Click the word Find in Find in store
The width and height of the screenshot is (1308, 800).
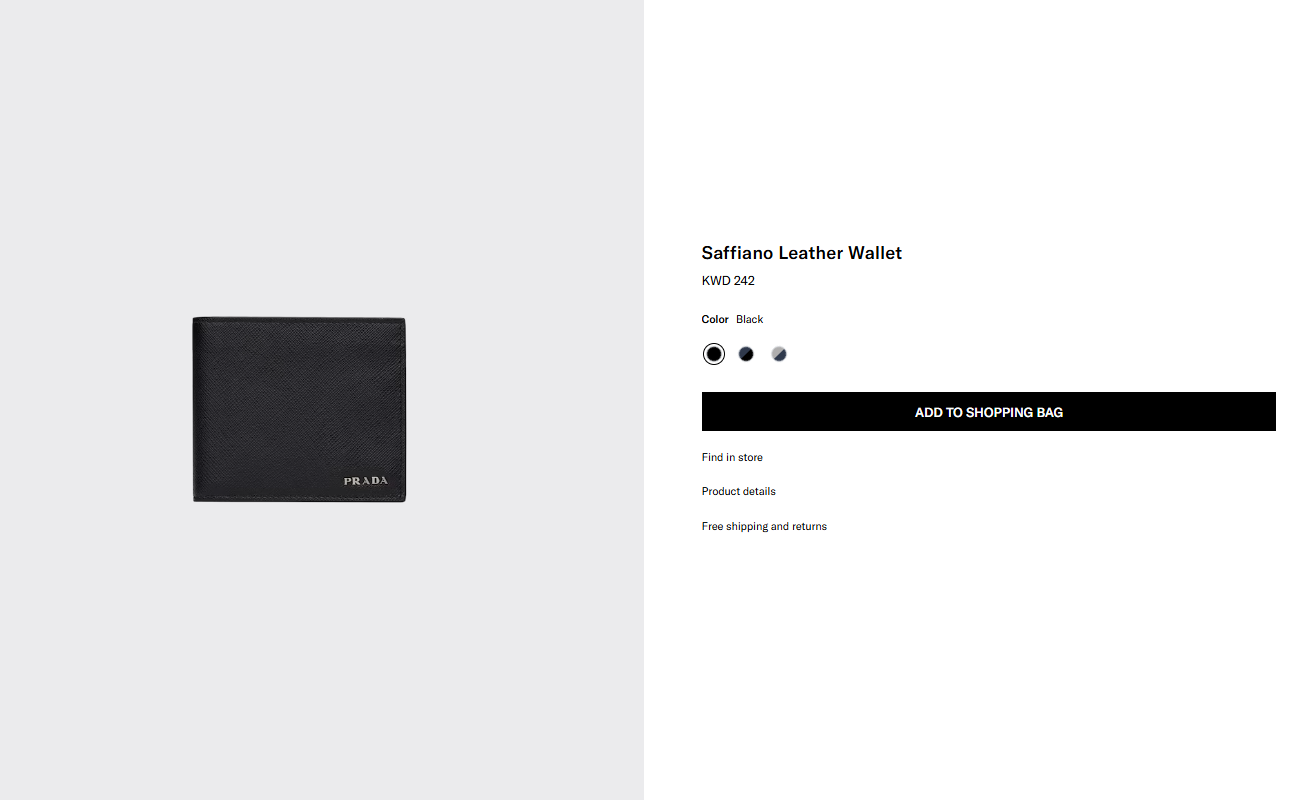click(712, 457)
